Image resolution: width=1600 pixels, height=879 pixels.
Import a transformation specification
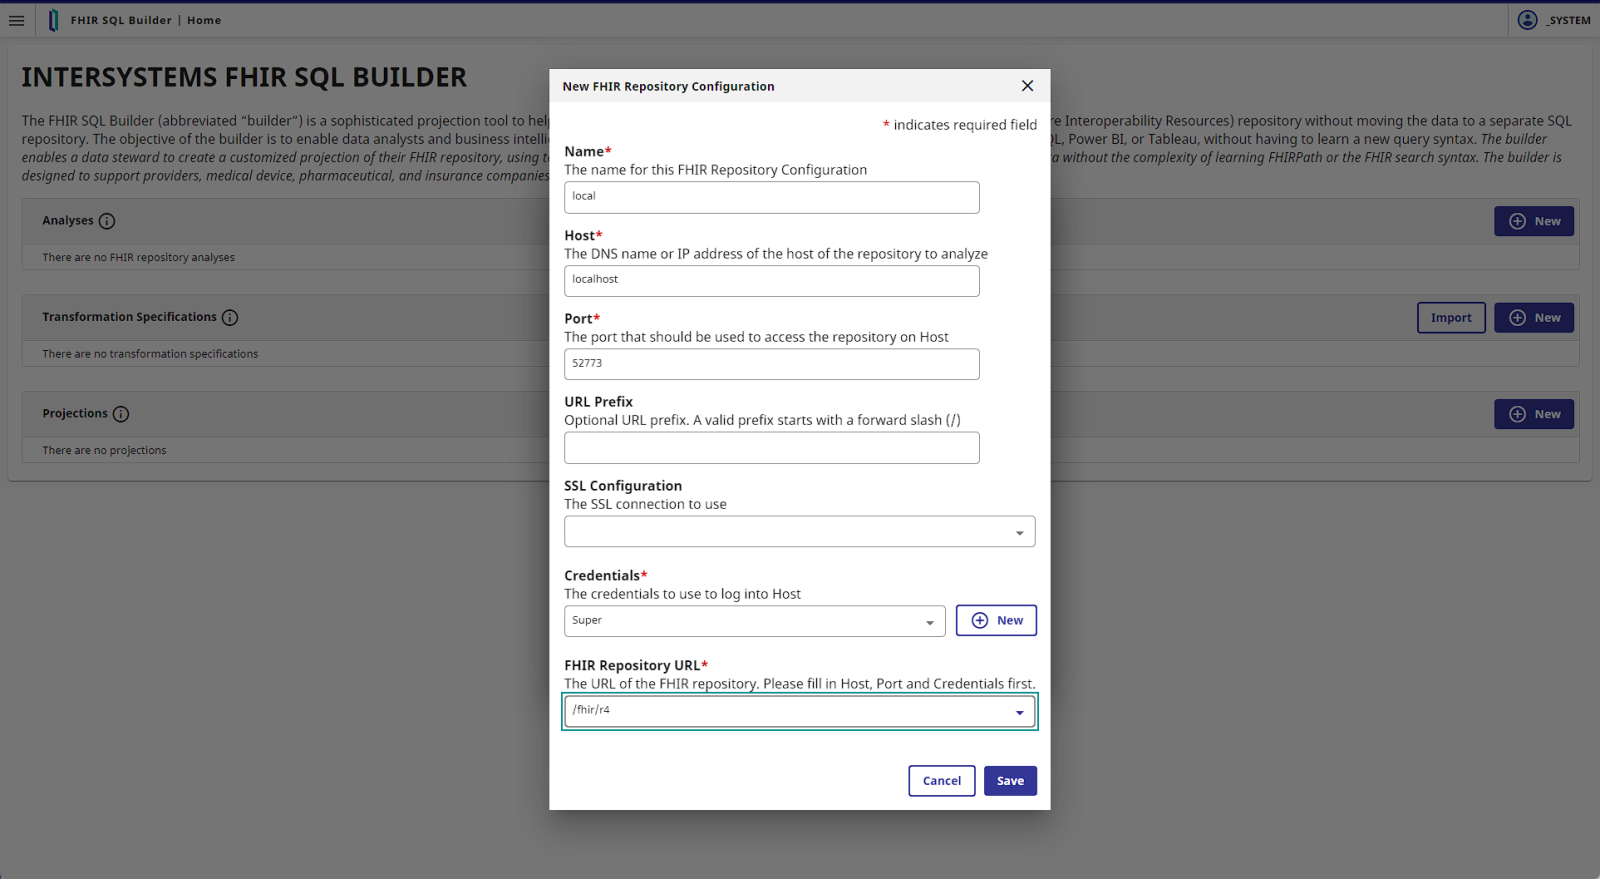(x=1450, y=318)
